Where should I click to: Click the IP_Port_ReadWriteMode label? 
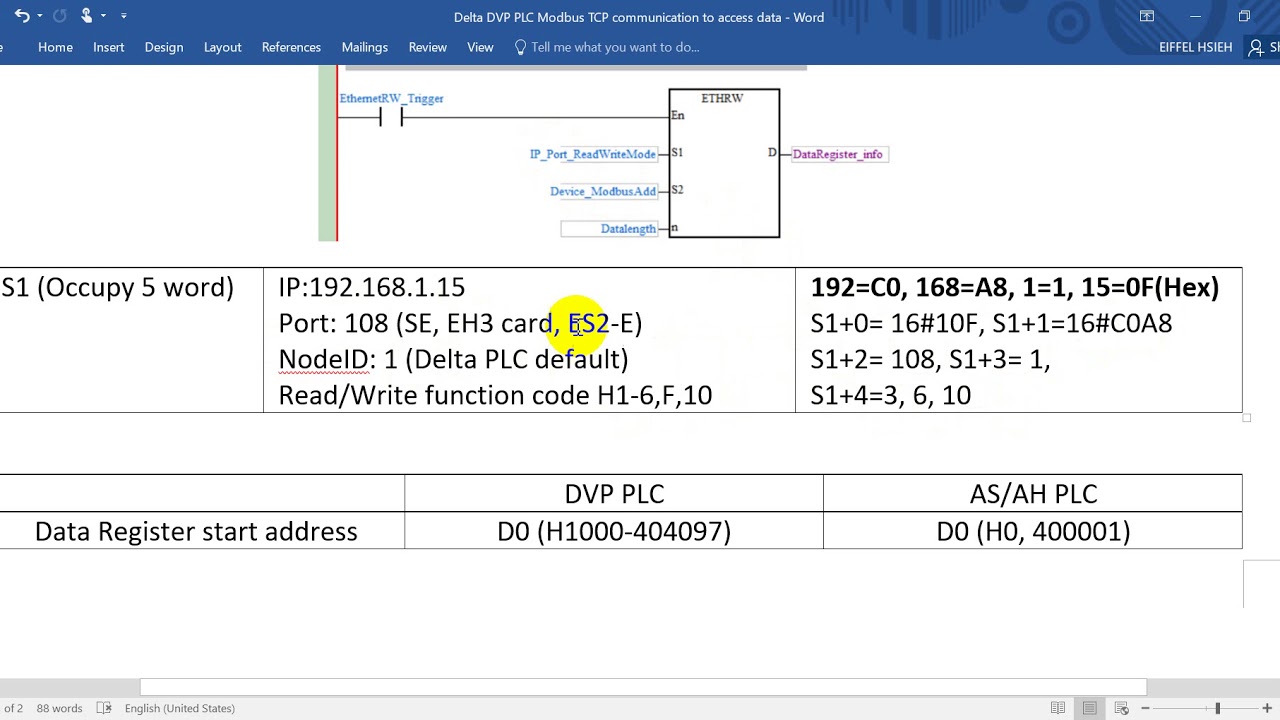(x=593, y=154)
